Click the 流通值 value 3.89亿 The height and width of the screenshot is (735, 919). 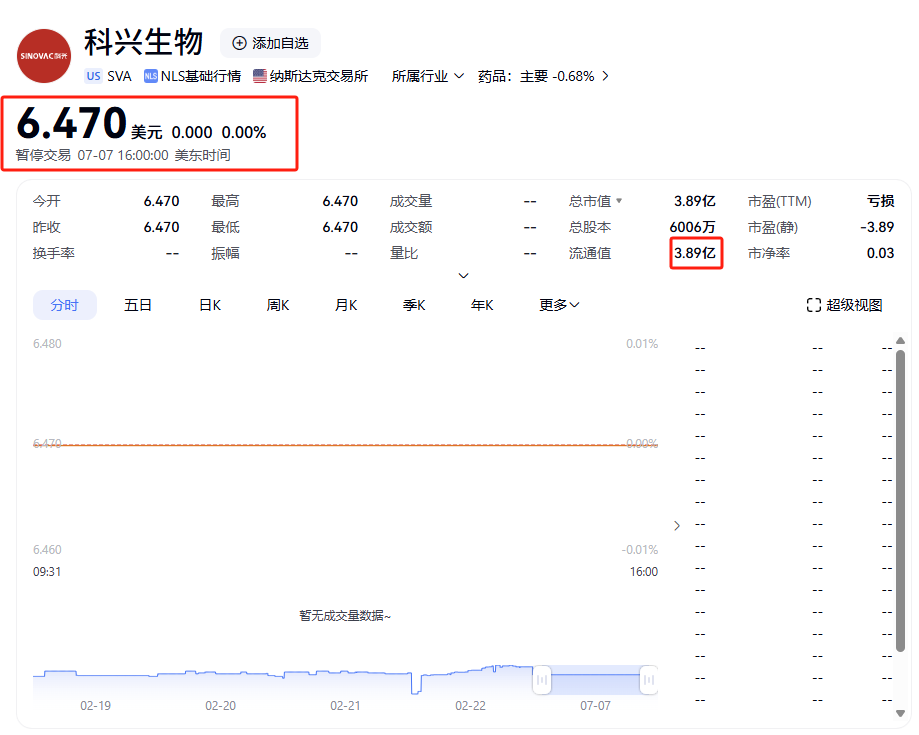695,253
